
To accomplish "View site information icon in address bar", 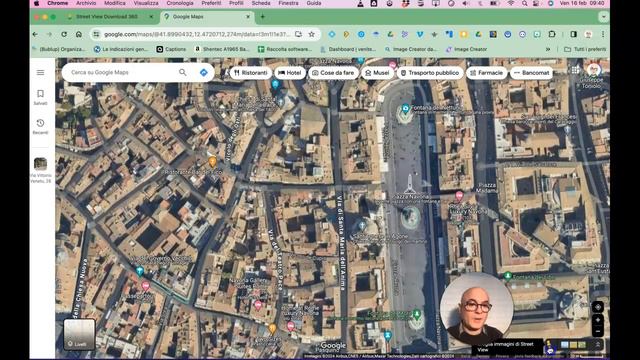I will pos(96,34).
